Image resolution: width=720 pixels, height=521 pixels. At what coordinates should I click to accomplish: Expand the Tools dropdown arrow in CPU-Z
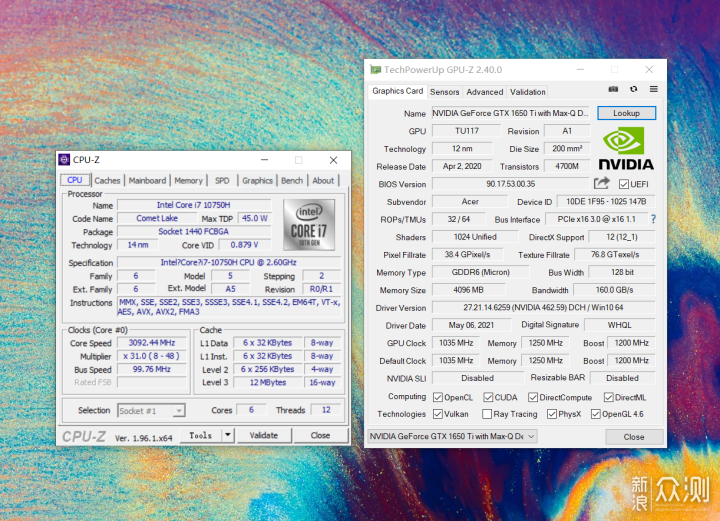228,435
